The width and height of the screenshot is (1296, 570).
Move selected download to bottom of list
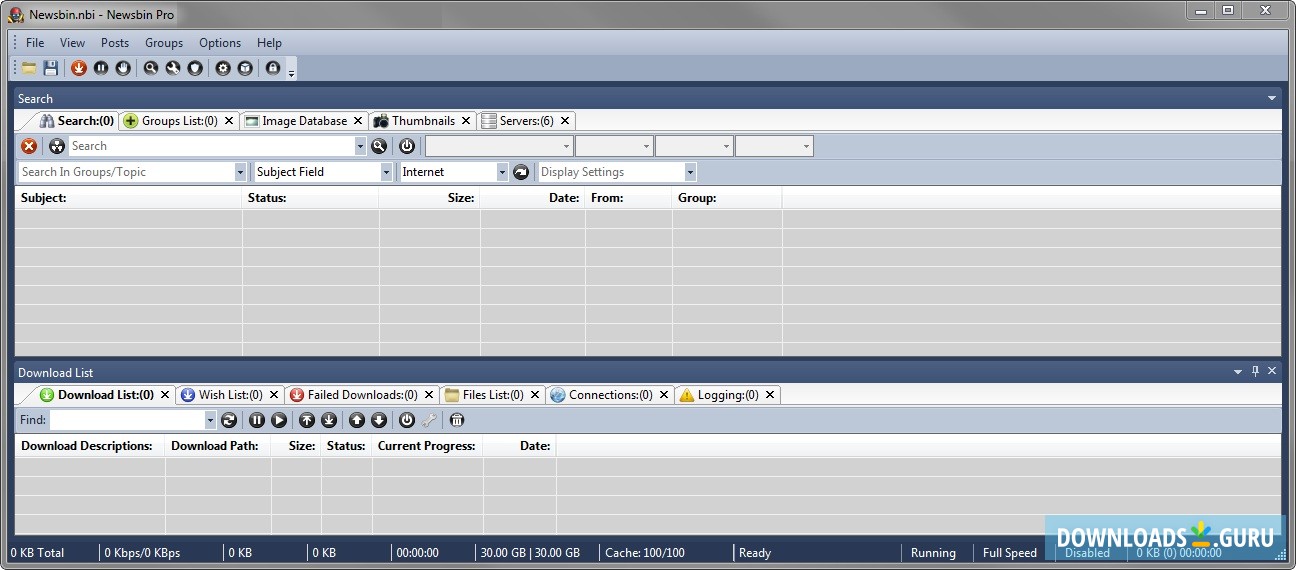[329, 420]
